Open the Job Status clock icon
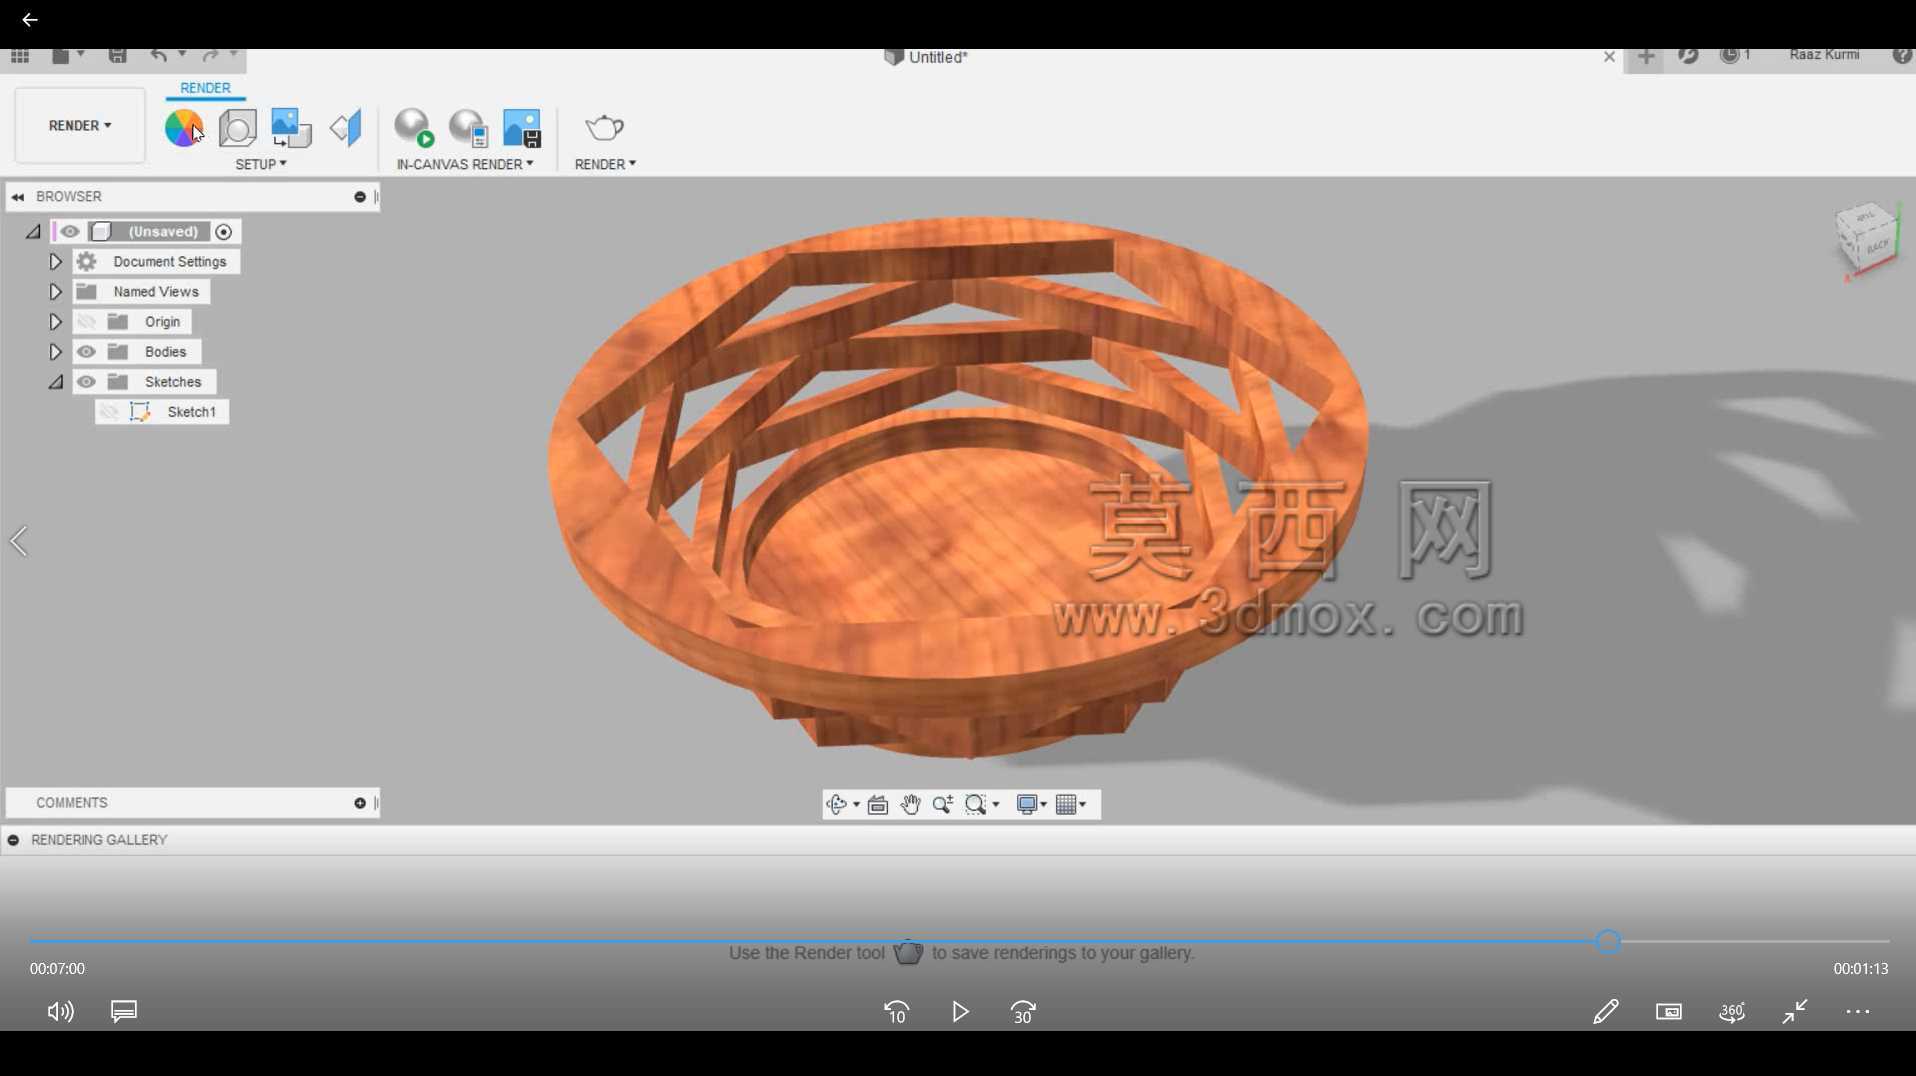This screenshot has width=1916, height=1076. [x=1729, y=56]
